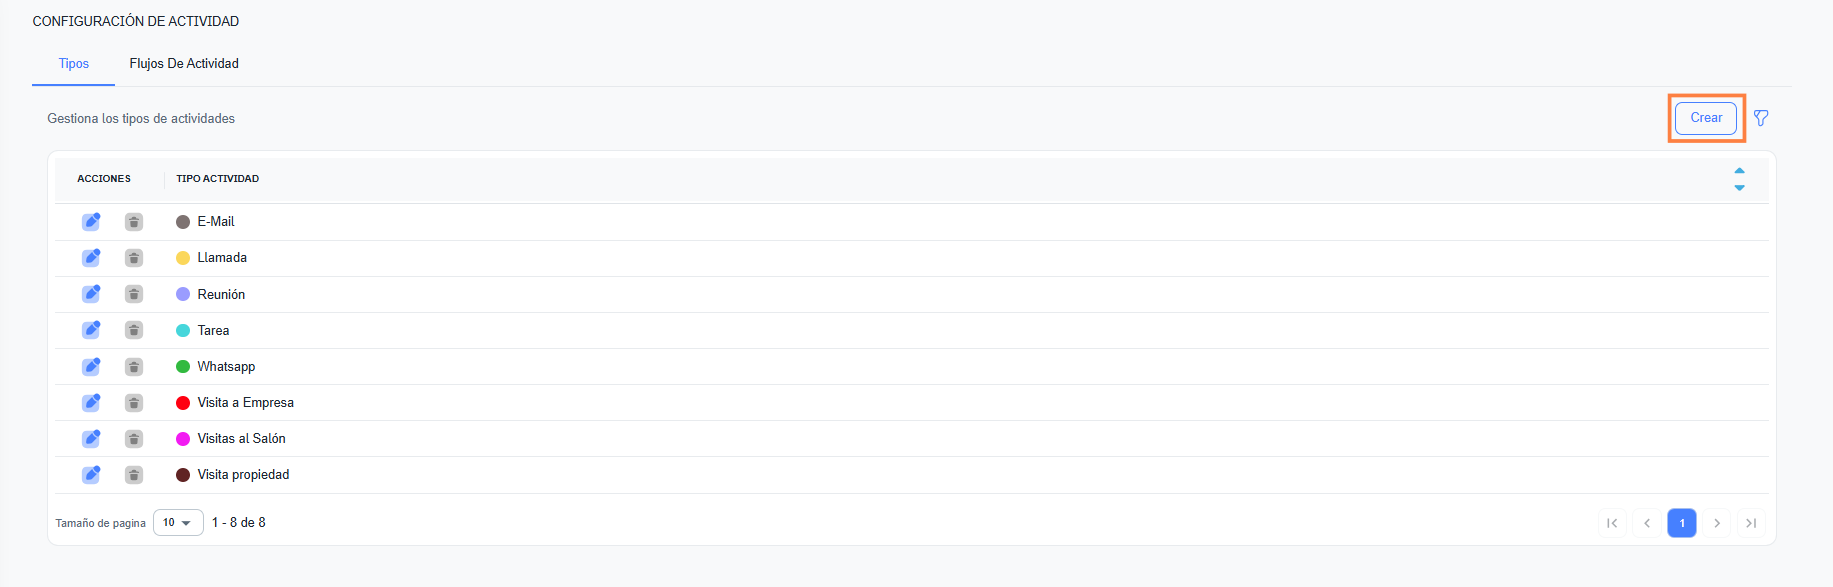Click the red Visita a Empresa color dot

183,403
